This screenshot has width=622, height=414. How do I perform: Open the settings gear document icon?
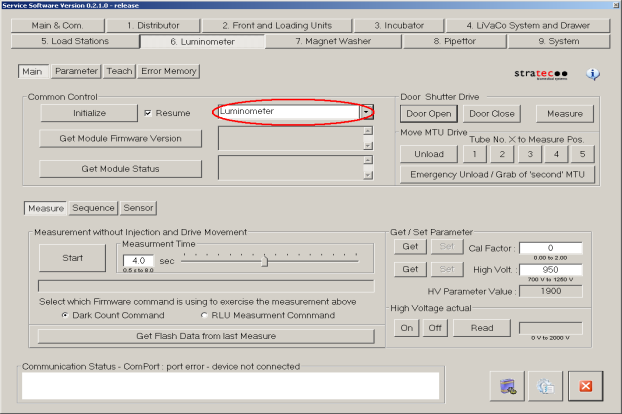547,385
